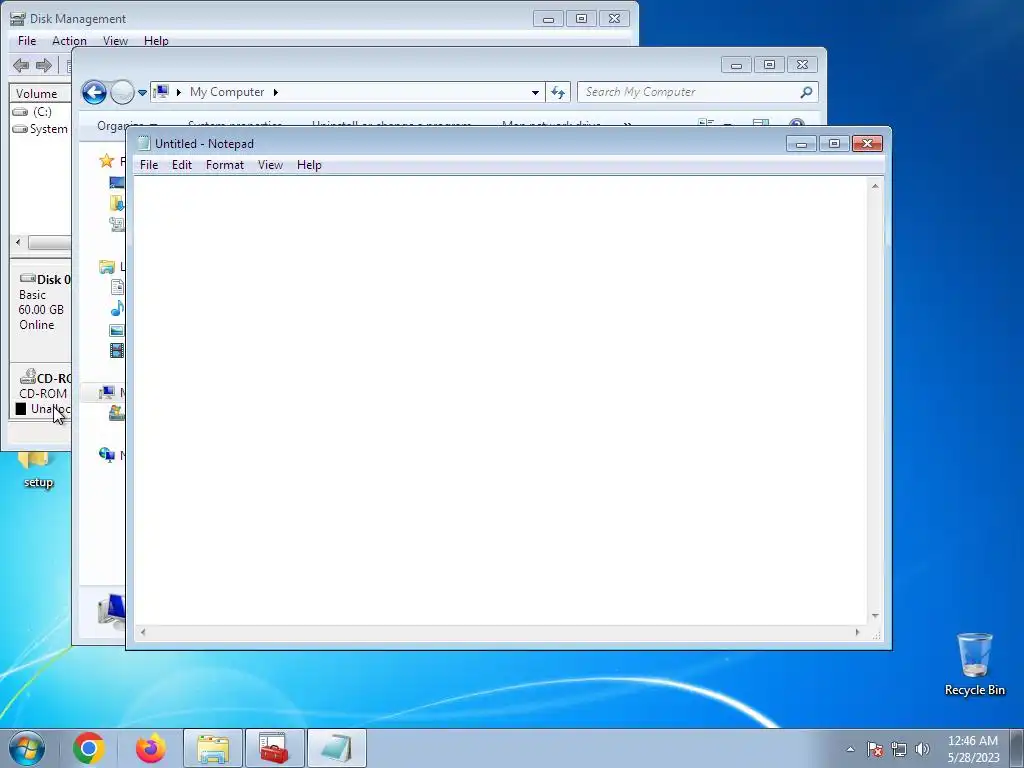The image size is (1024, 768).
Task: Select the Videos library icon in navigation pane
Action: click(117, 351)
